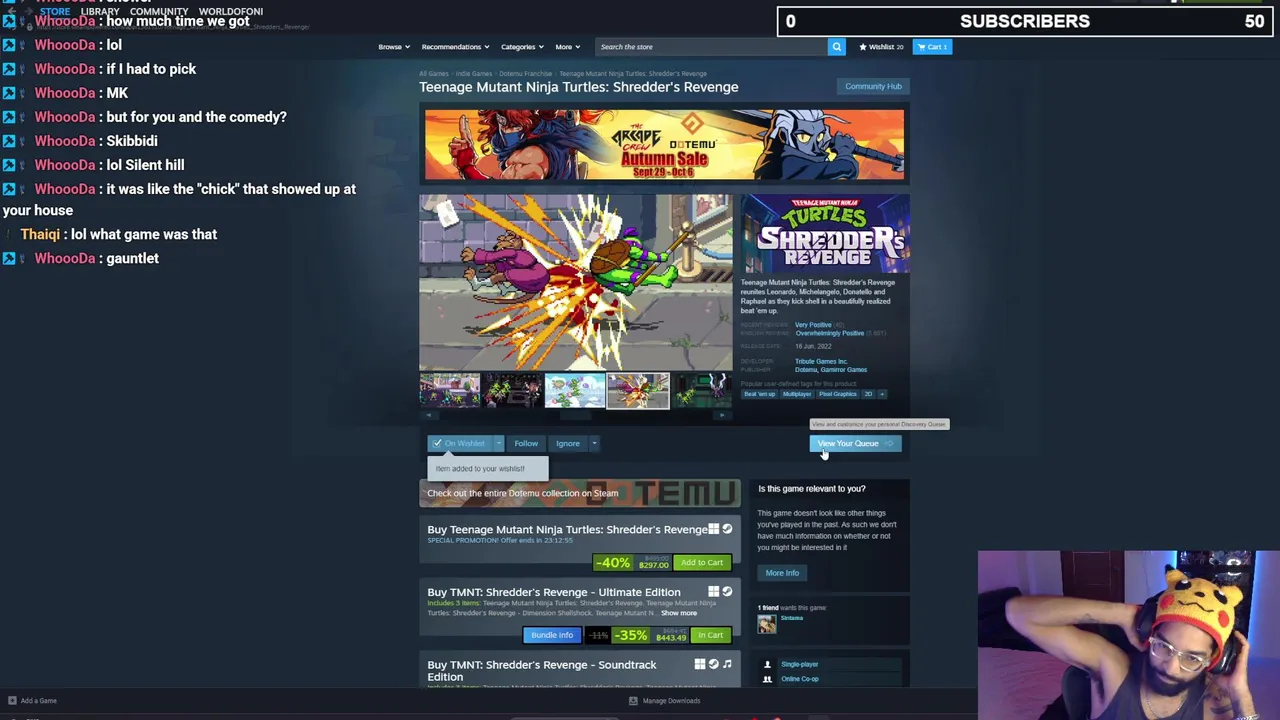Viewport: 1280px width, 720px height.
Task: Click the Windows icon on the Soundtrack Edition row
Action: [699, 664]
